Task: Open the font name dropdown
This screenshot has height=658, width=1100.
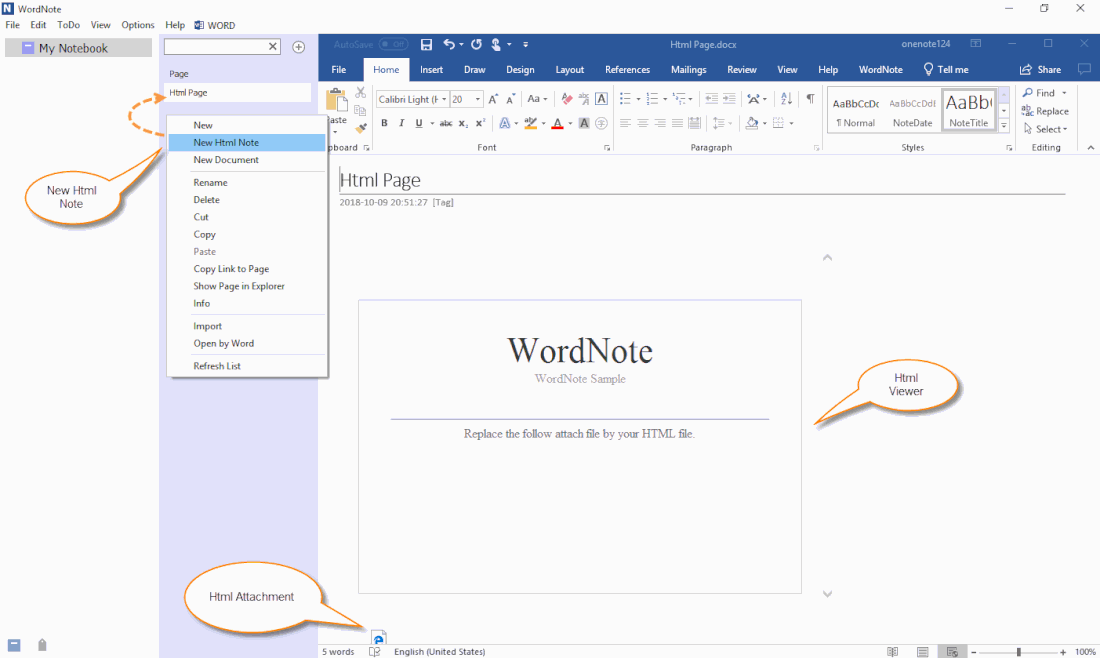Action: (x=444, y=100)
